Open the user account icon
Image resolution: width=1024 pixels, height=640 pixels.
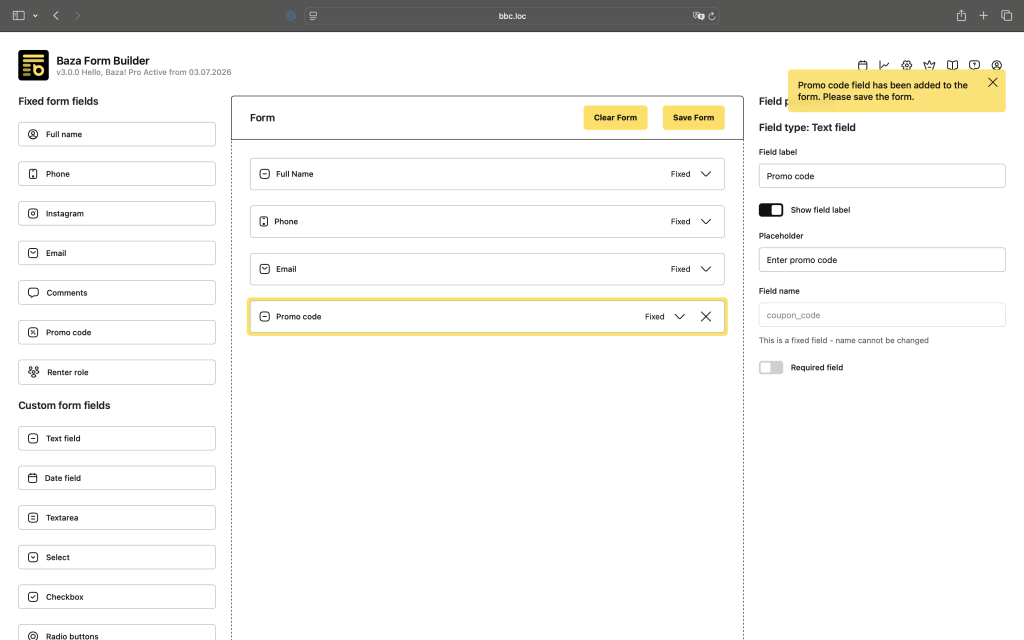(x=997, y=65)
